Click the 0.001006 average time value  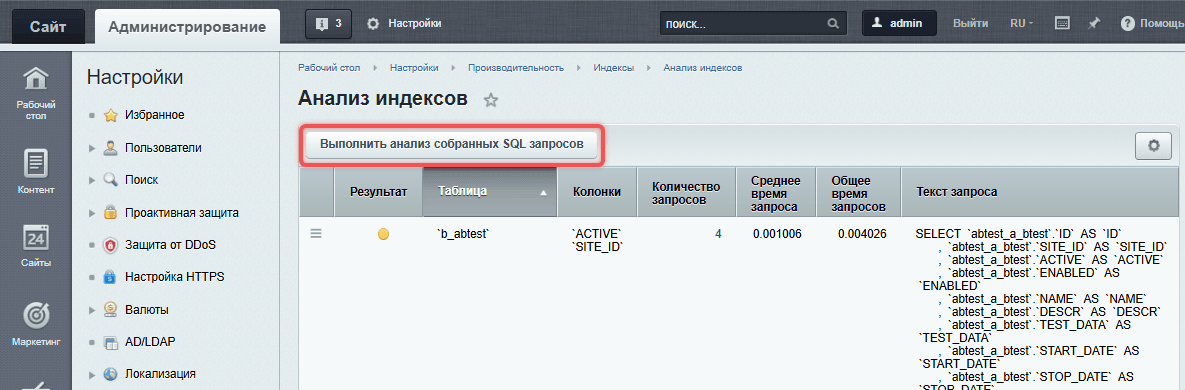[x=777, y=234]
